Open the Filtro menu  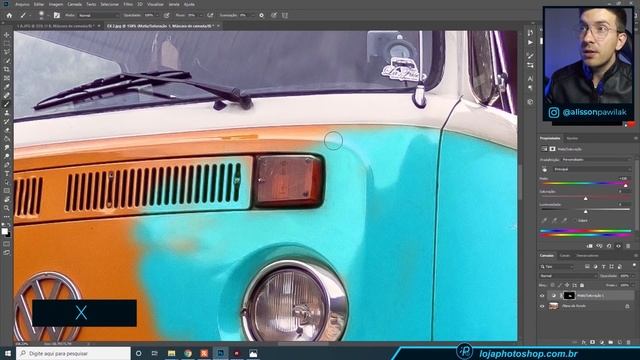[x=128, y=4]
